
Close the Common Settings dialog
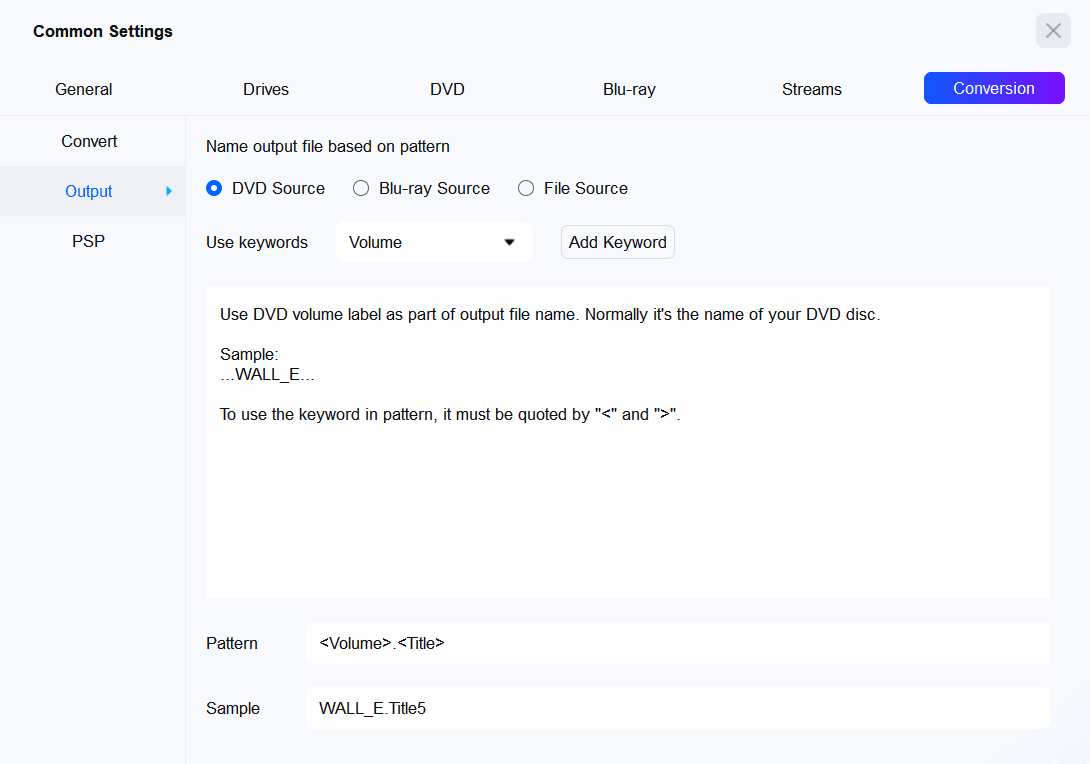tap(1052, 31)
